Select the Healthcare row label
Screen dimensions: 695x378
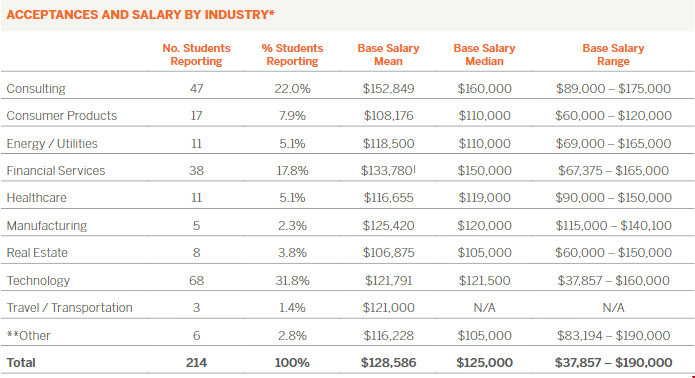[x=36, y=198]
